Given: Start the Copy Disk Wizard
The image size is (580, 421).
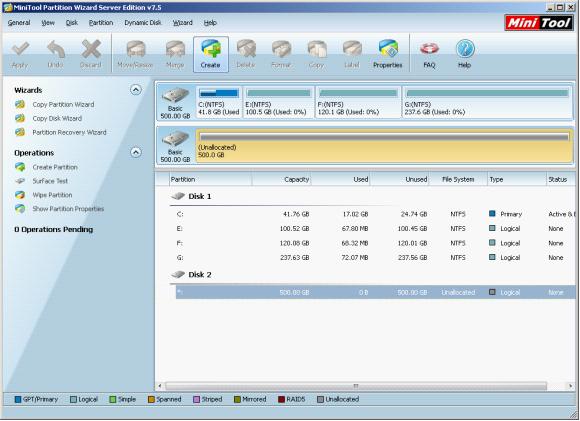Looking at the screenshot, I should tap(57, 118).
